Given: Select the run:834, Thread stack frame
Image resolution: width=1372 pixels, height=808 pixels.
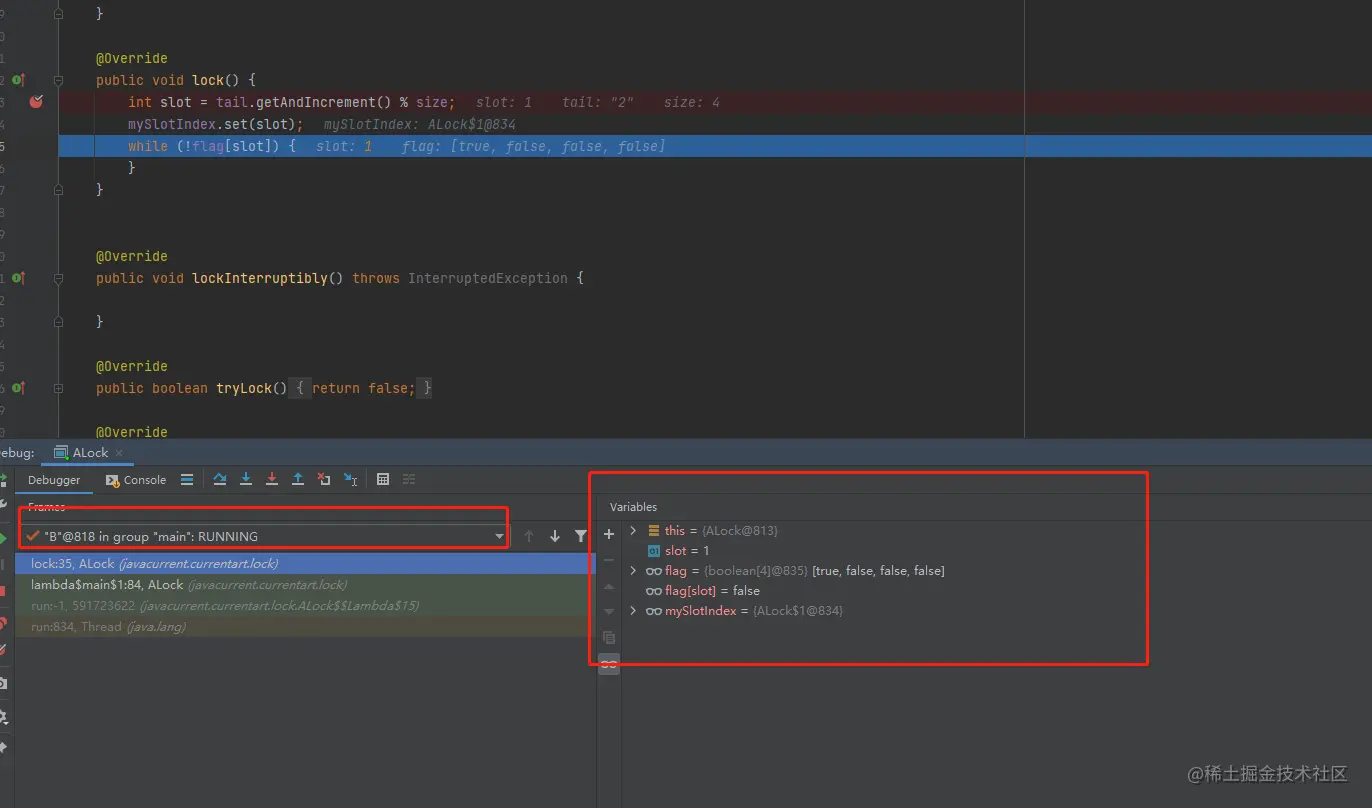Looking at the screenshot, I should [x=305, y=627].
